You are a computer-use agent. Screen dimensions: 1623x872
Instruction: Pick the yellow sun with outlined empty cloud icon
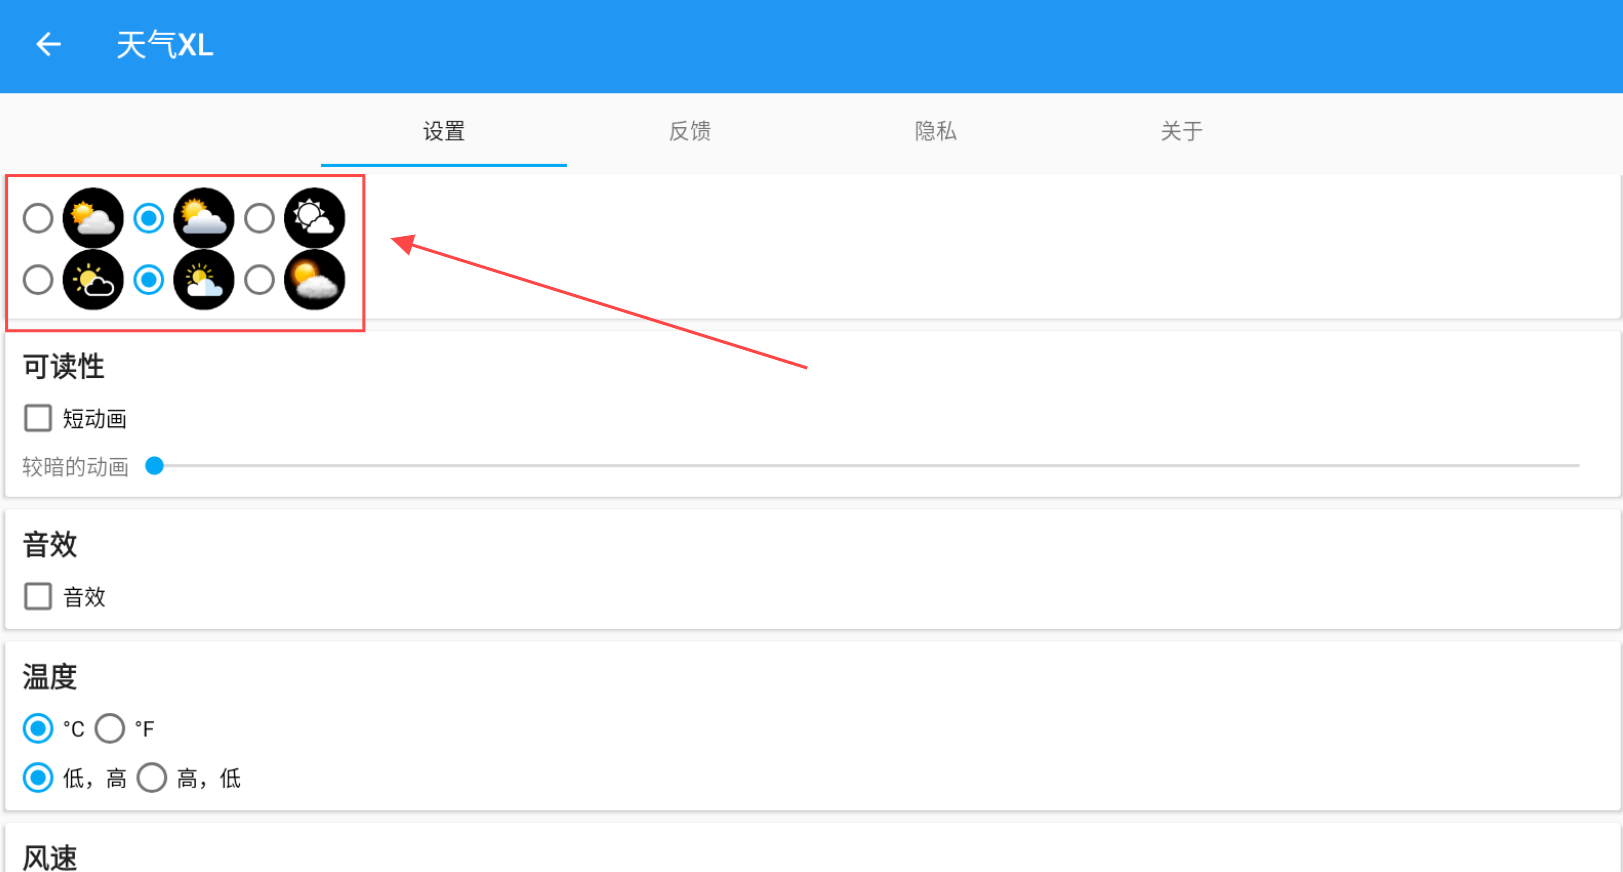(x=93, y=280)
